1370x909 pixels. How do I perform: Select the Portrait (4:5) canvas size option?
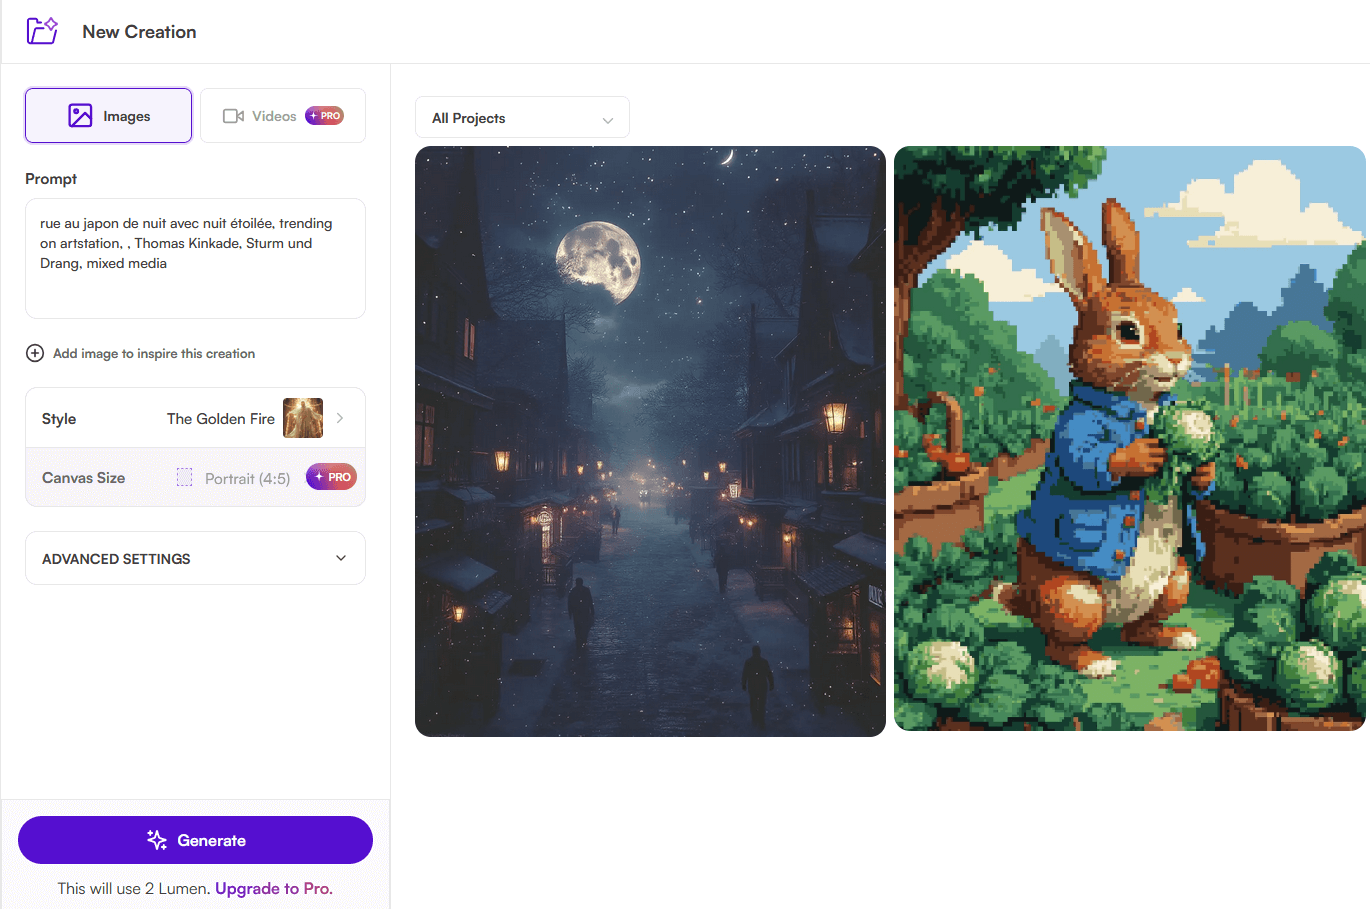(x=247, y=479)
